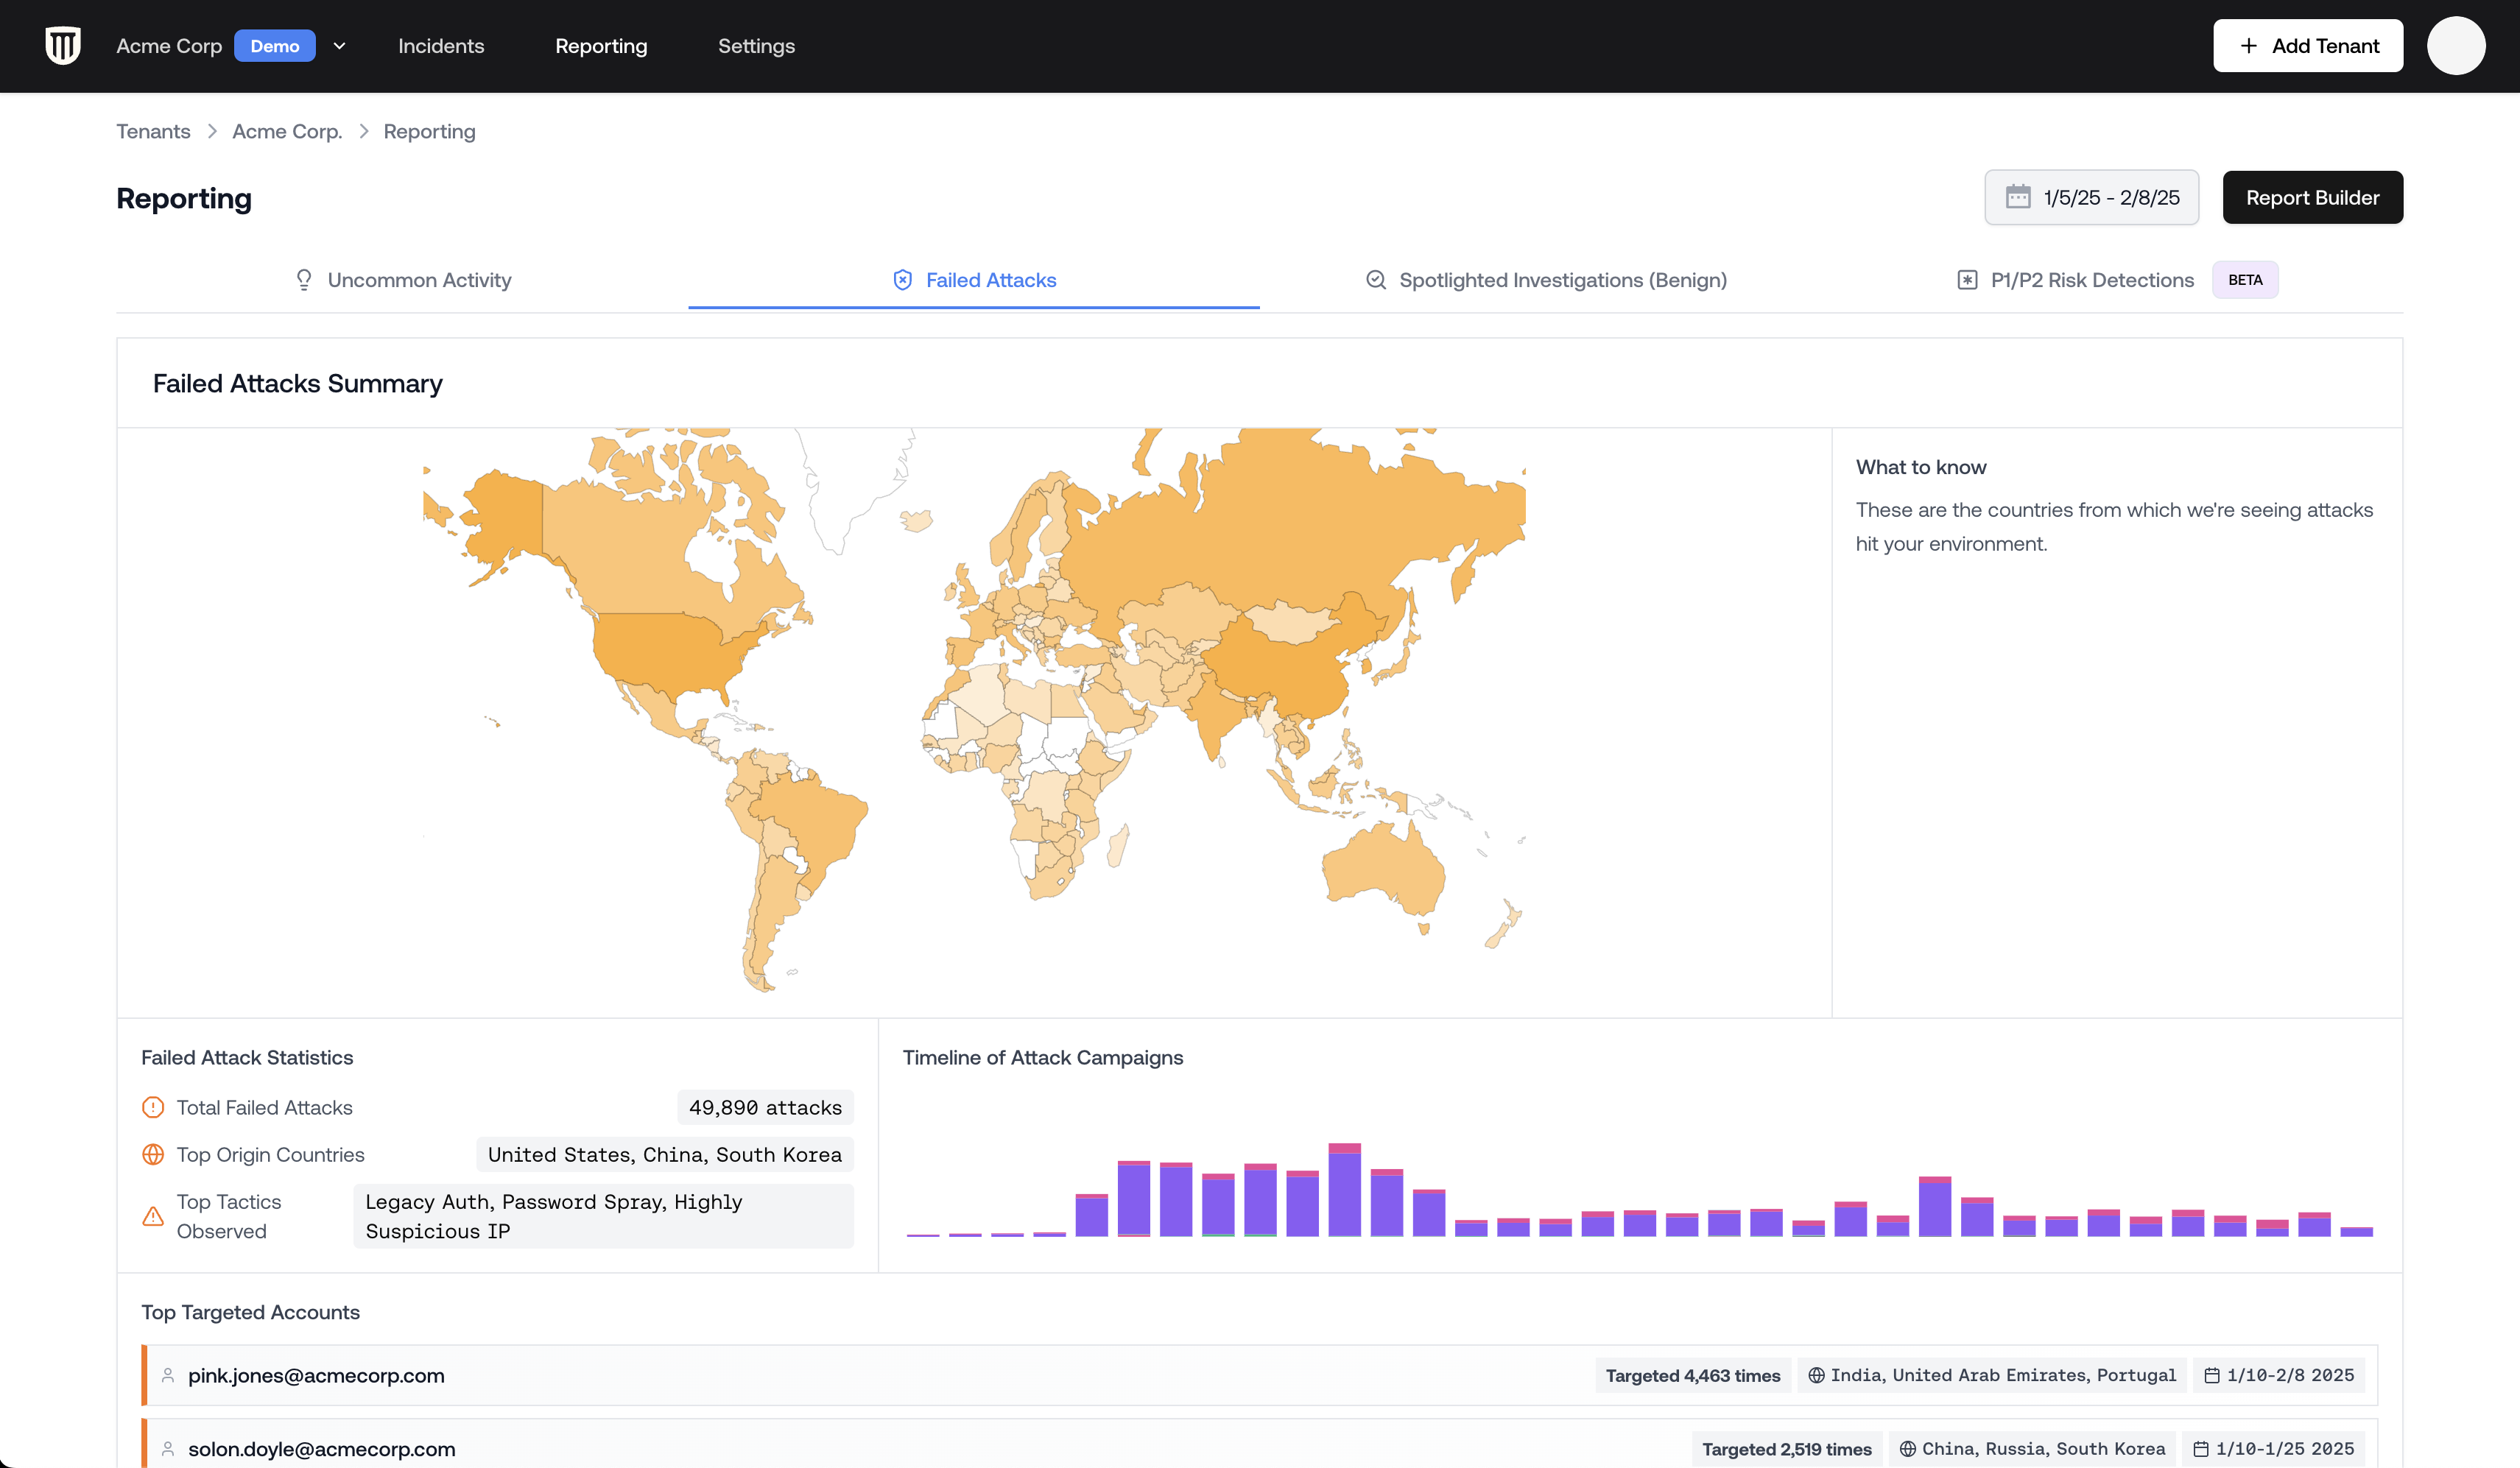Open Settings in the top navigation

(756, 46)
